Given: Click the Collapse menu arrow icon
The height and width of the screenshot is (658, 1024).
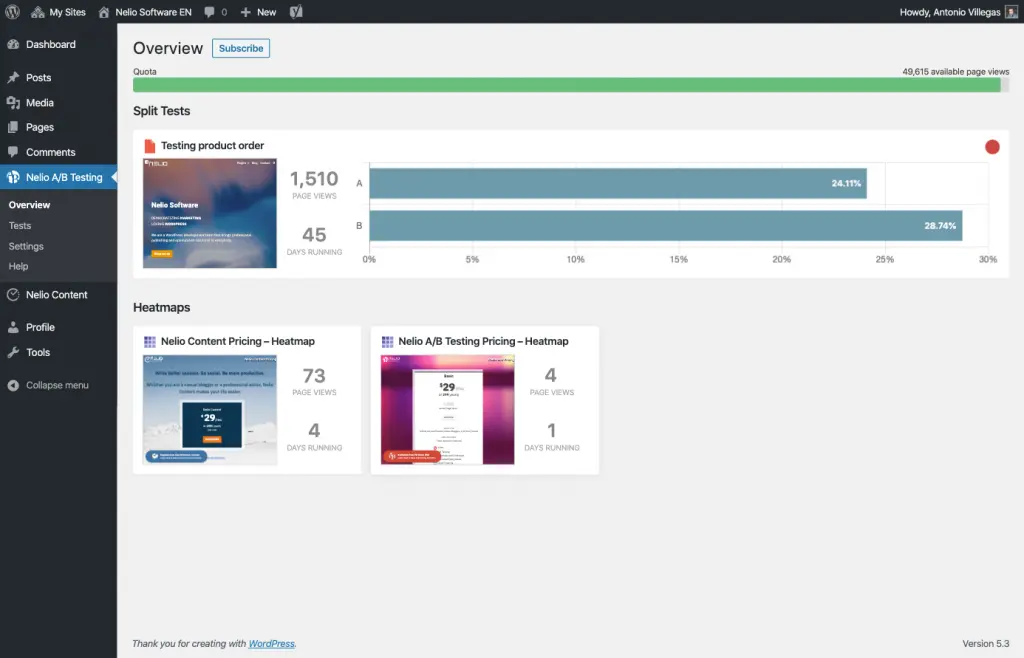Looking at the screenshot, I should click(13, 385).
